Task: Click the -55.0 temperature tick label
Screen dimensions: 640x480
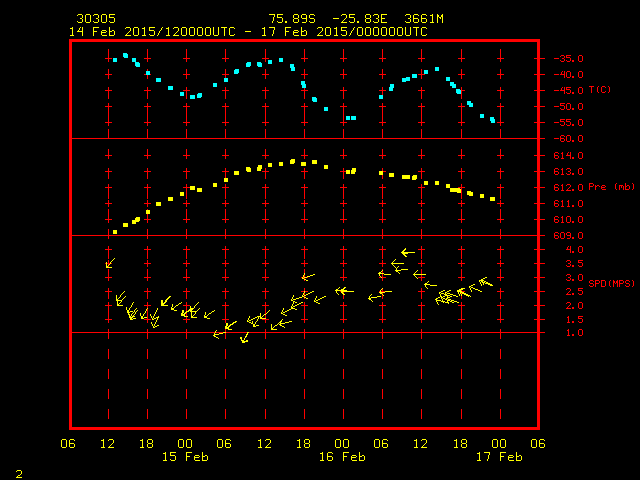Action: point(568,123)
